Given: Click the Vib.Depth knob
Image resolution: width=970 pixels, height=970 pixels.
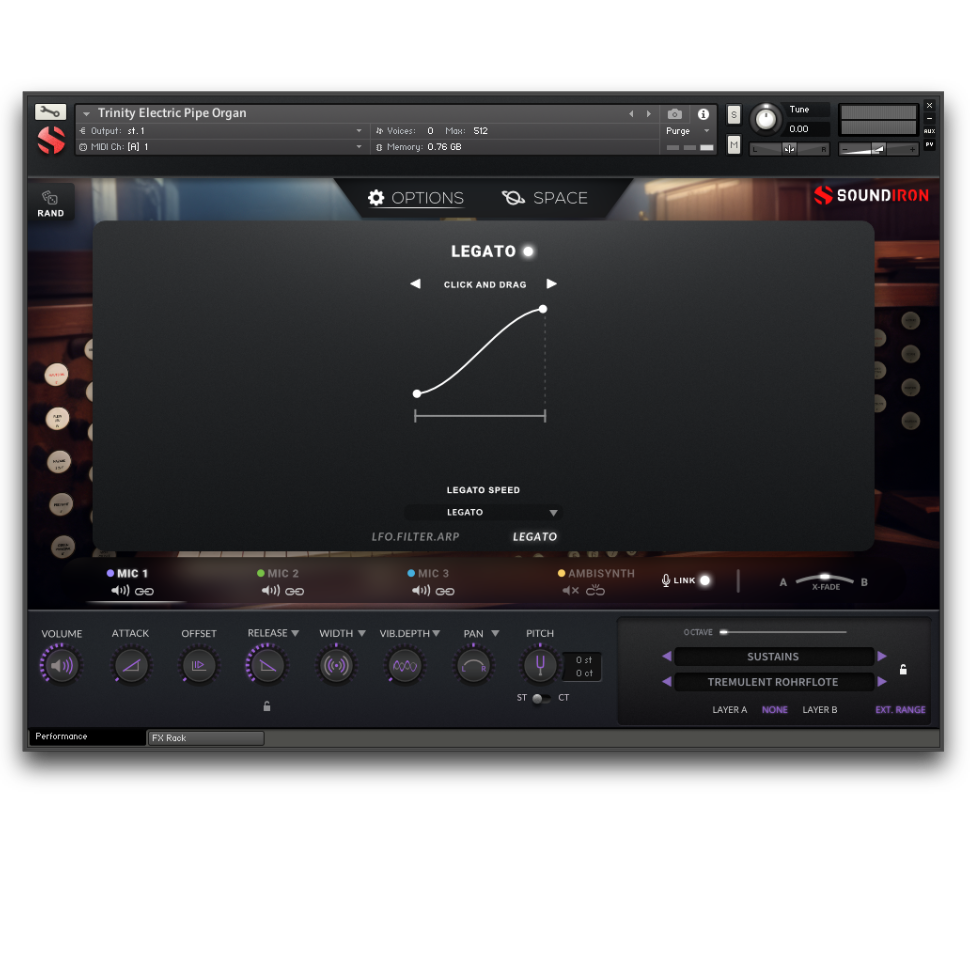Looking at the screenshot, I should pyautogui.click(x=405, y=666).
